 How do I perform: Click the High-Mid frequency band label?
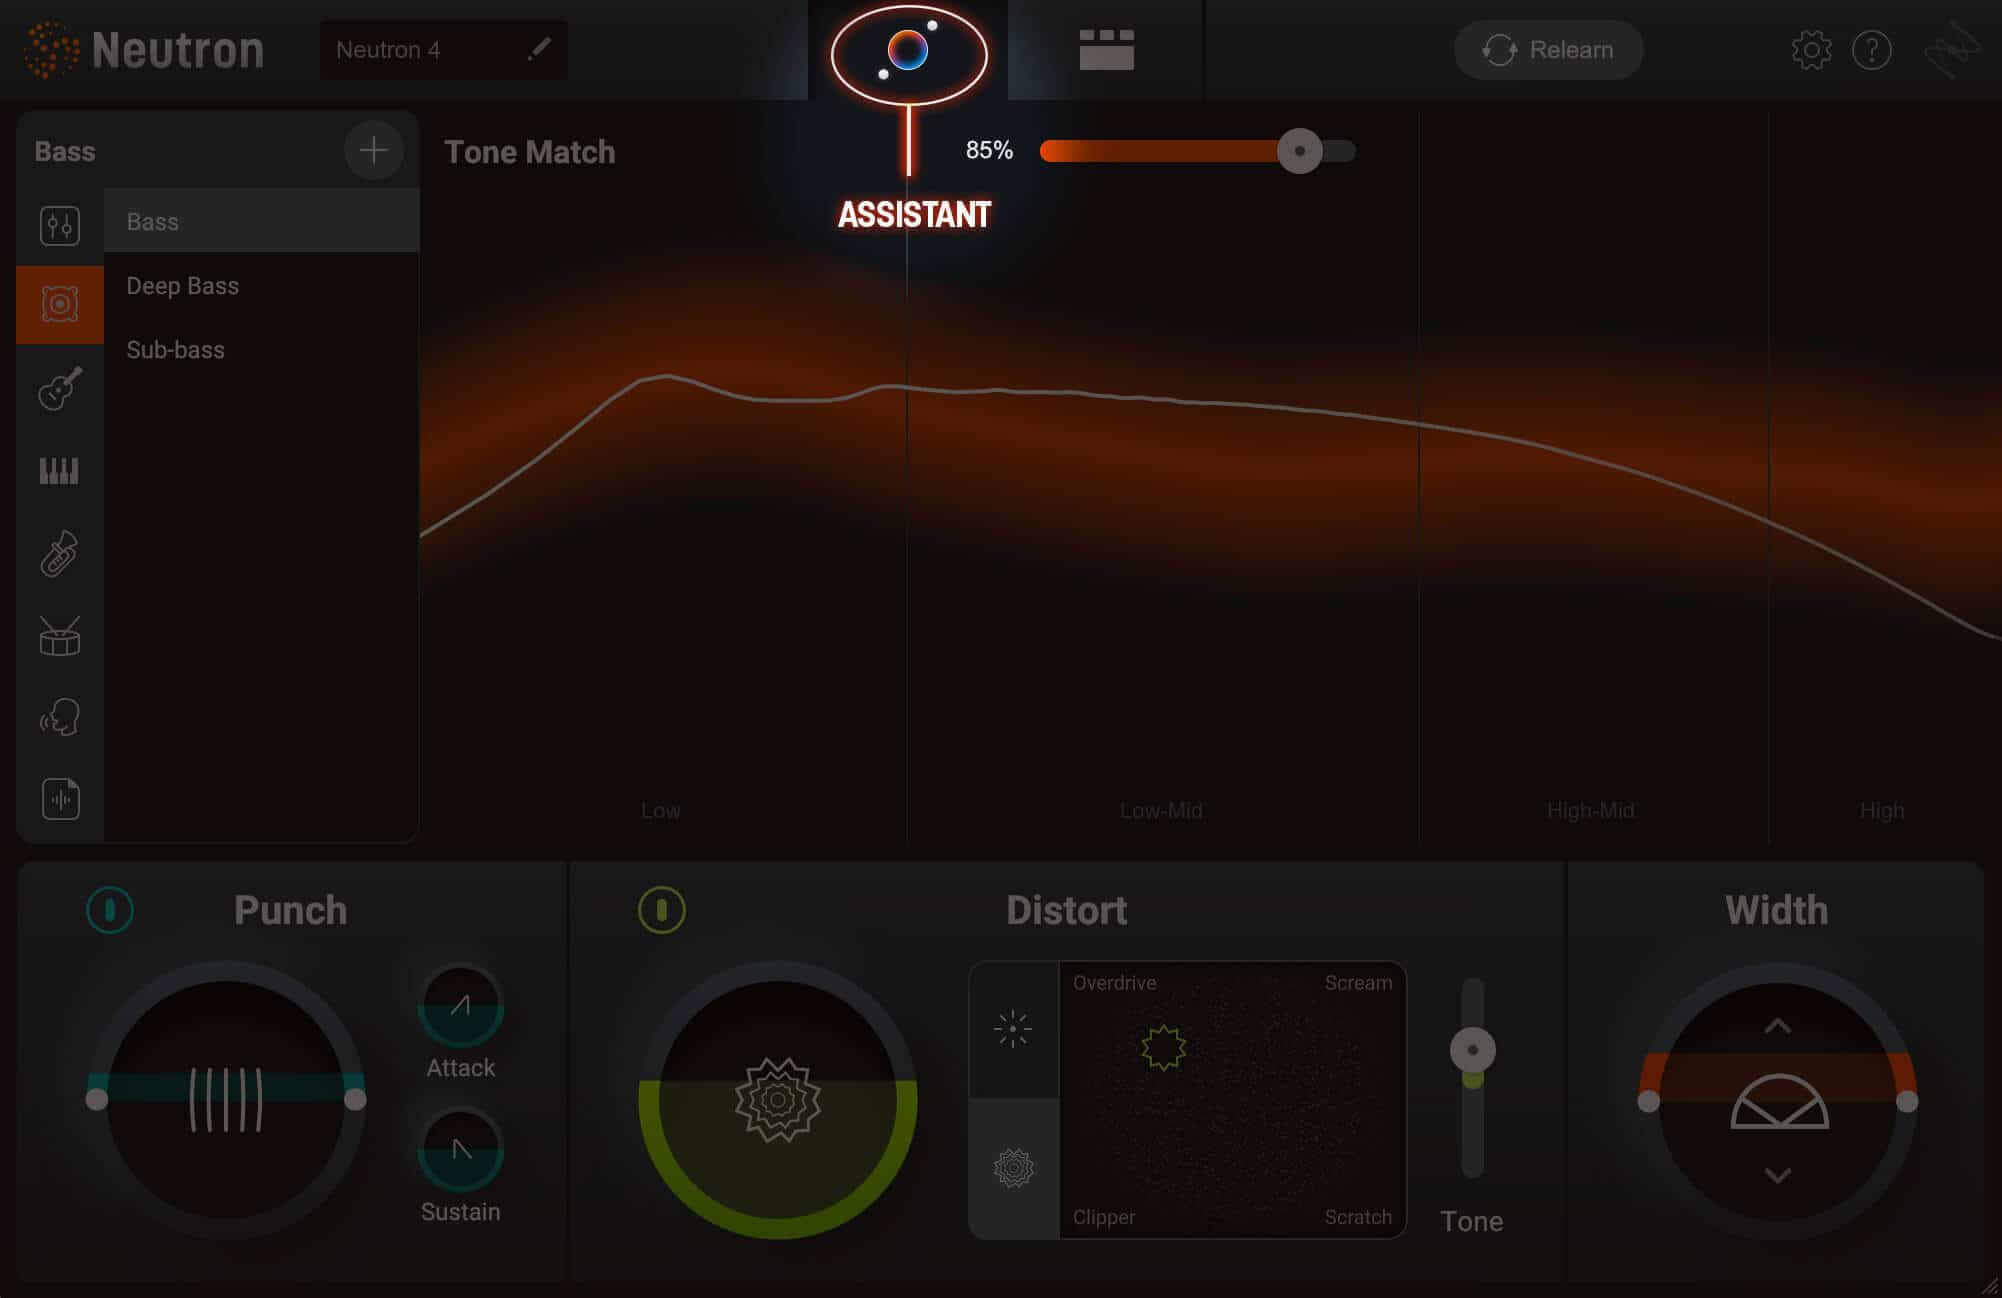pos(1590,810)
